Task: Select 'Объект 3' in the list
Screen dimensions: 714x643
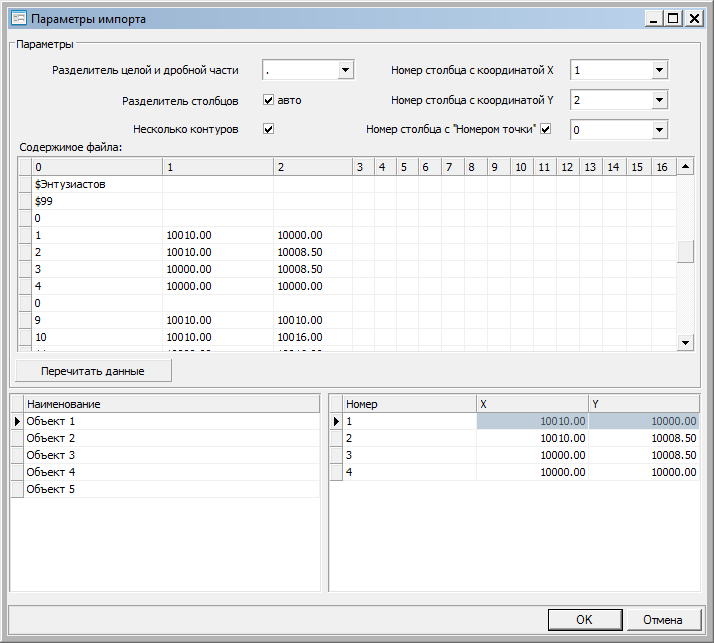Action: [x=51, y=455]
